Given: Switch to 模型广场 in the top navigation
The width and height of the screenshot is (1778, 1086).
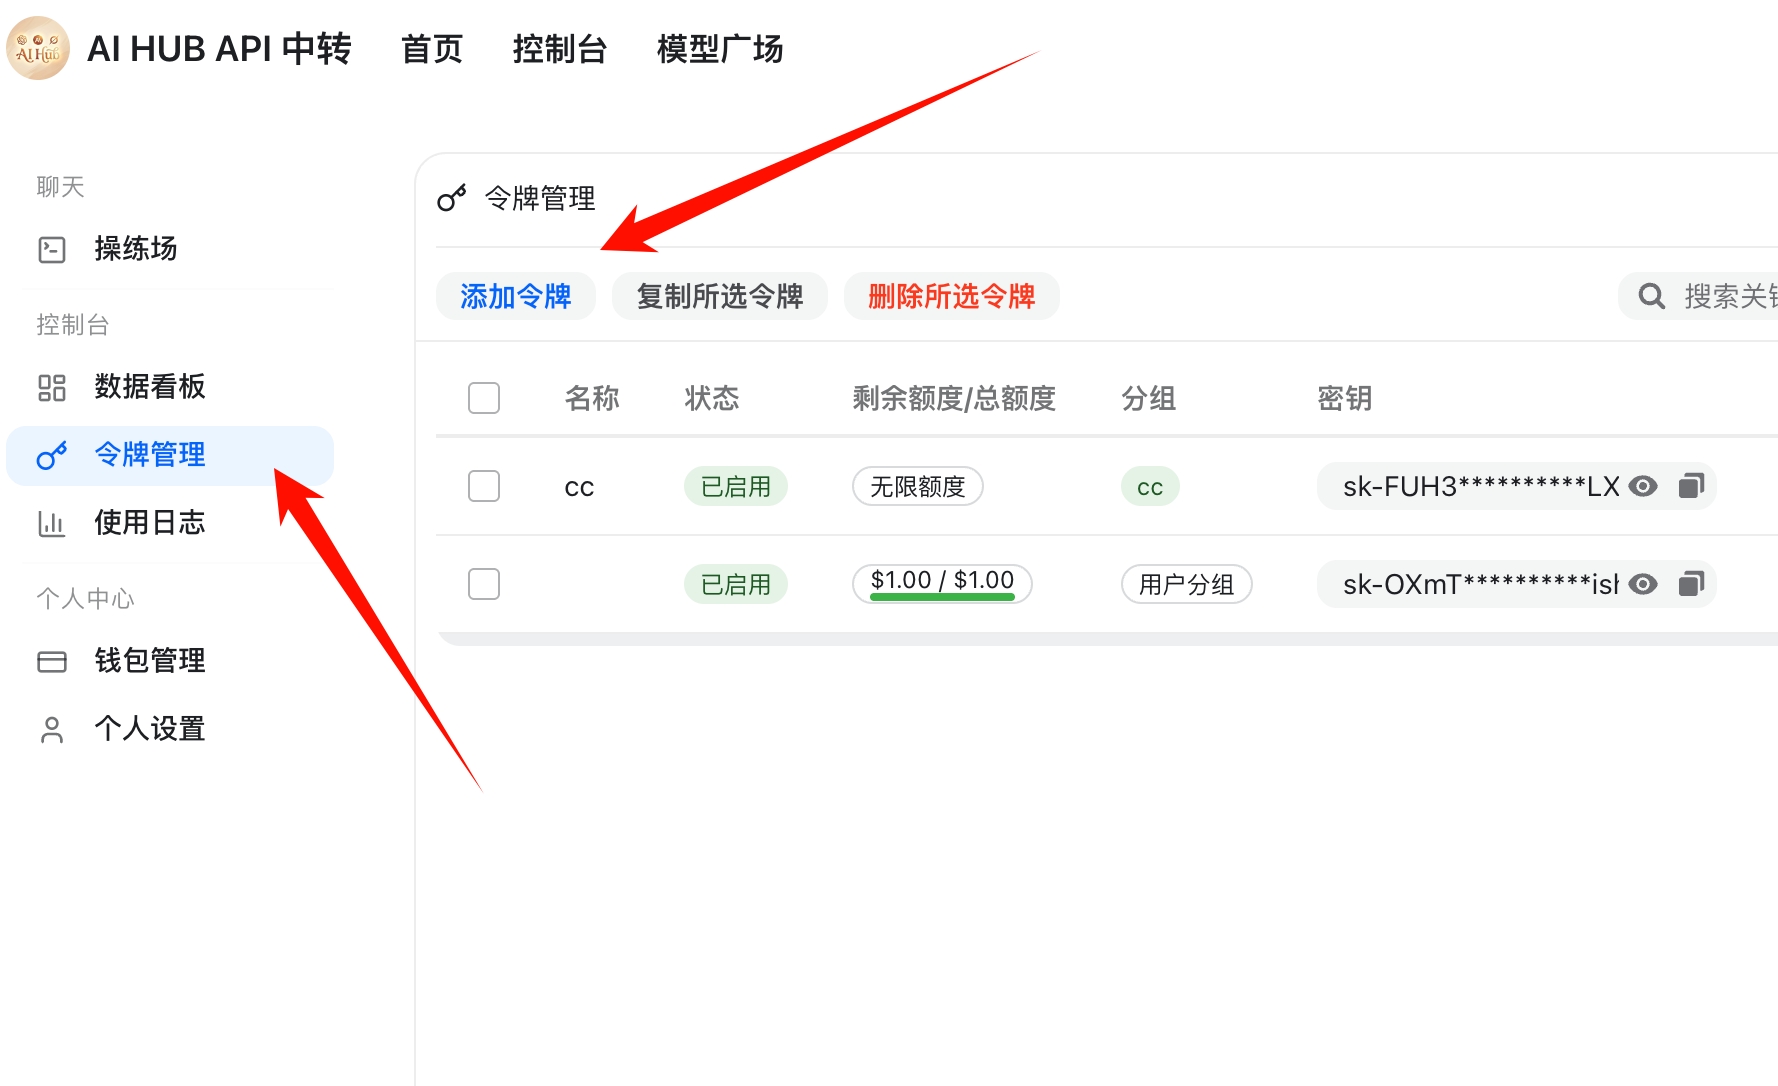Looking at the screenshot, I should 719,49.
